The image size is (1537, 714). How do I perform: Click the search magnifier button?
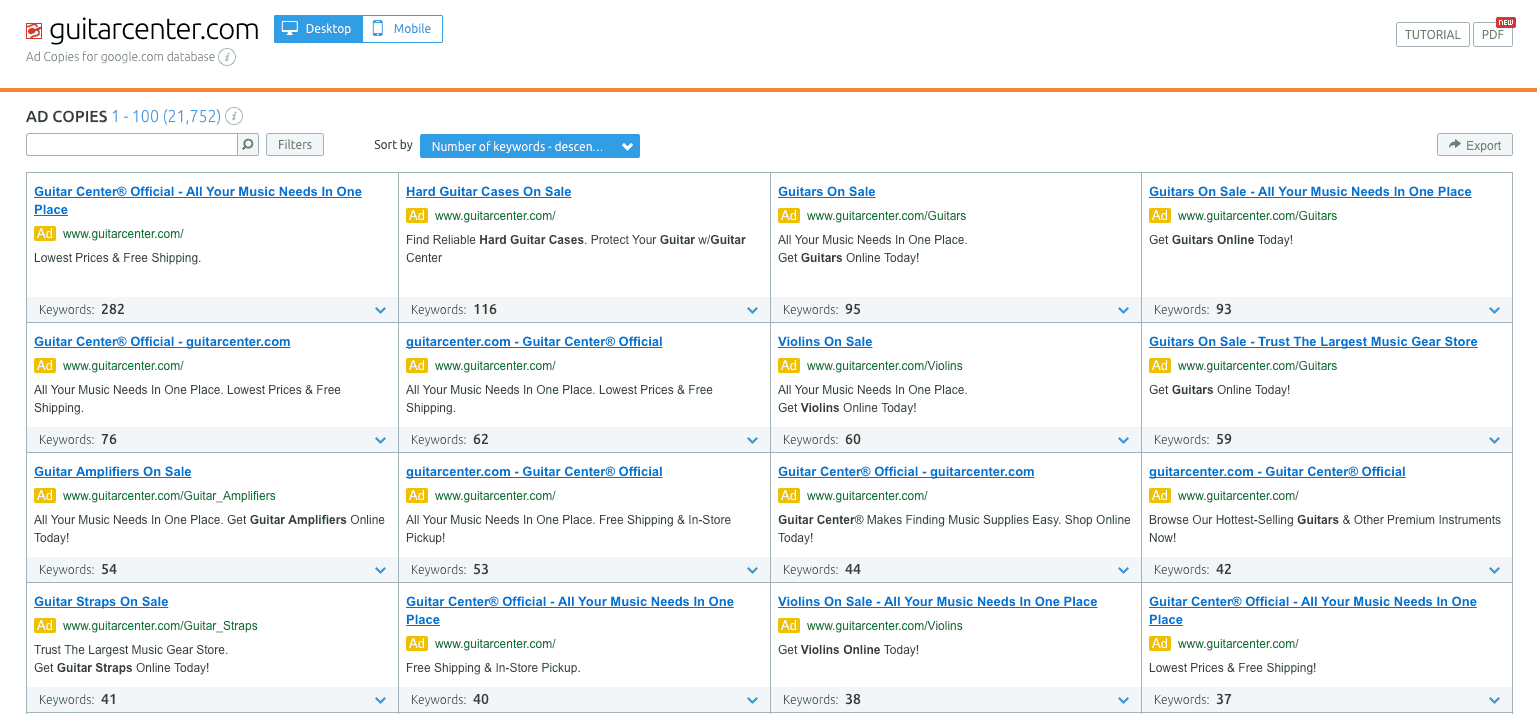pos(248,144)
